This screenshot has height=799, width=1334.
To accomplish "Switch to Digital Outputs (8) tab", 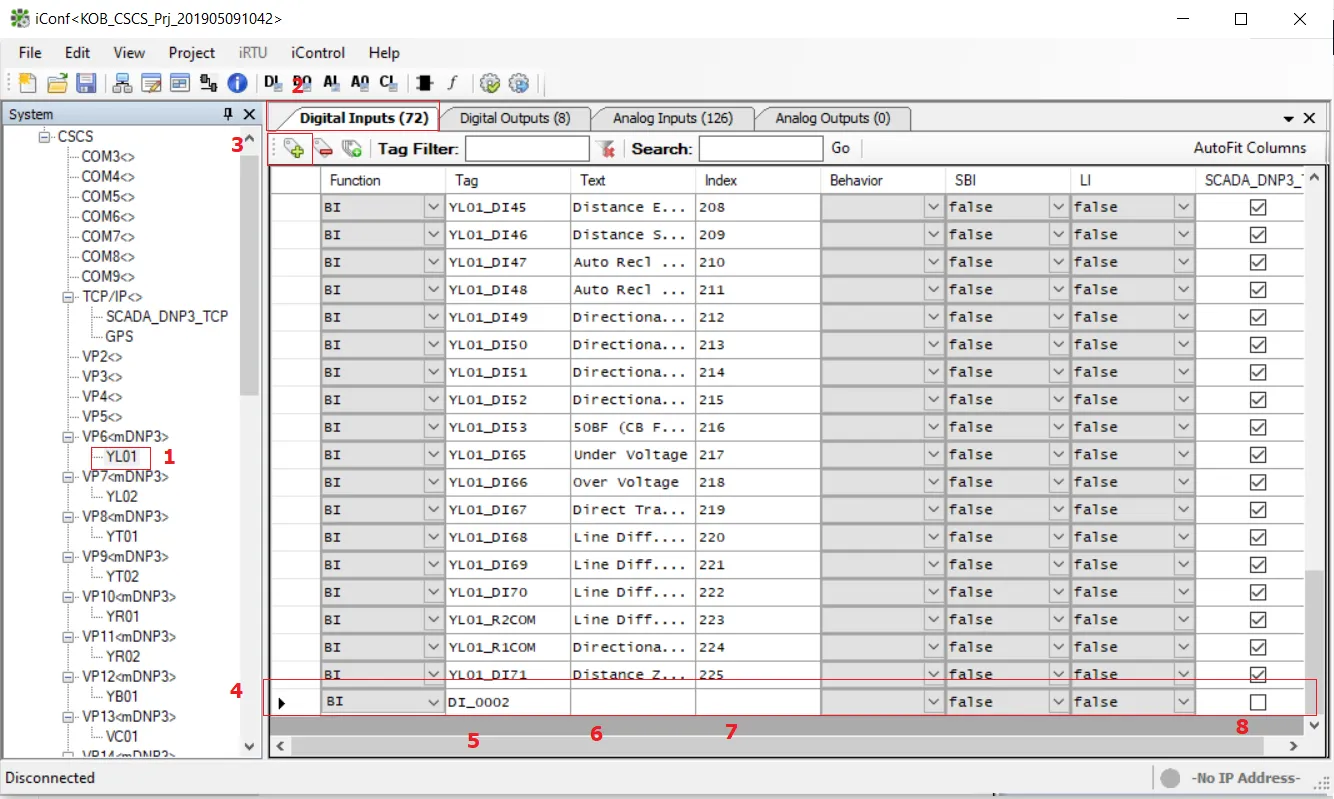I will point(515,118).
